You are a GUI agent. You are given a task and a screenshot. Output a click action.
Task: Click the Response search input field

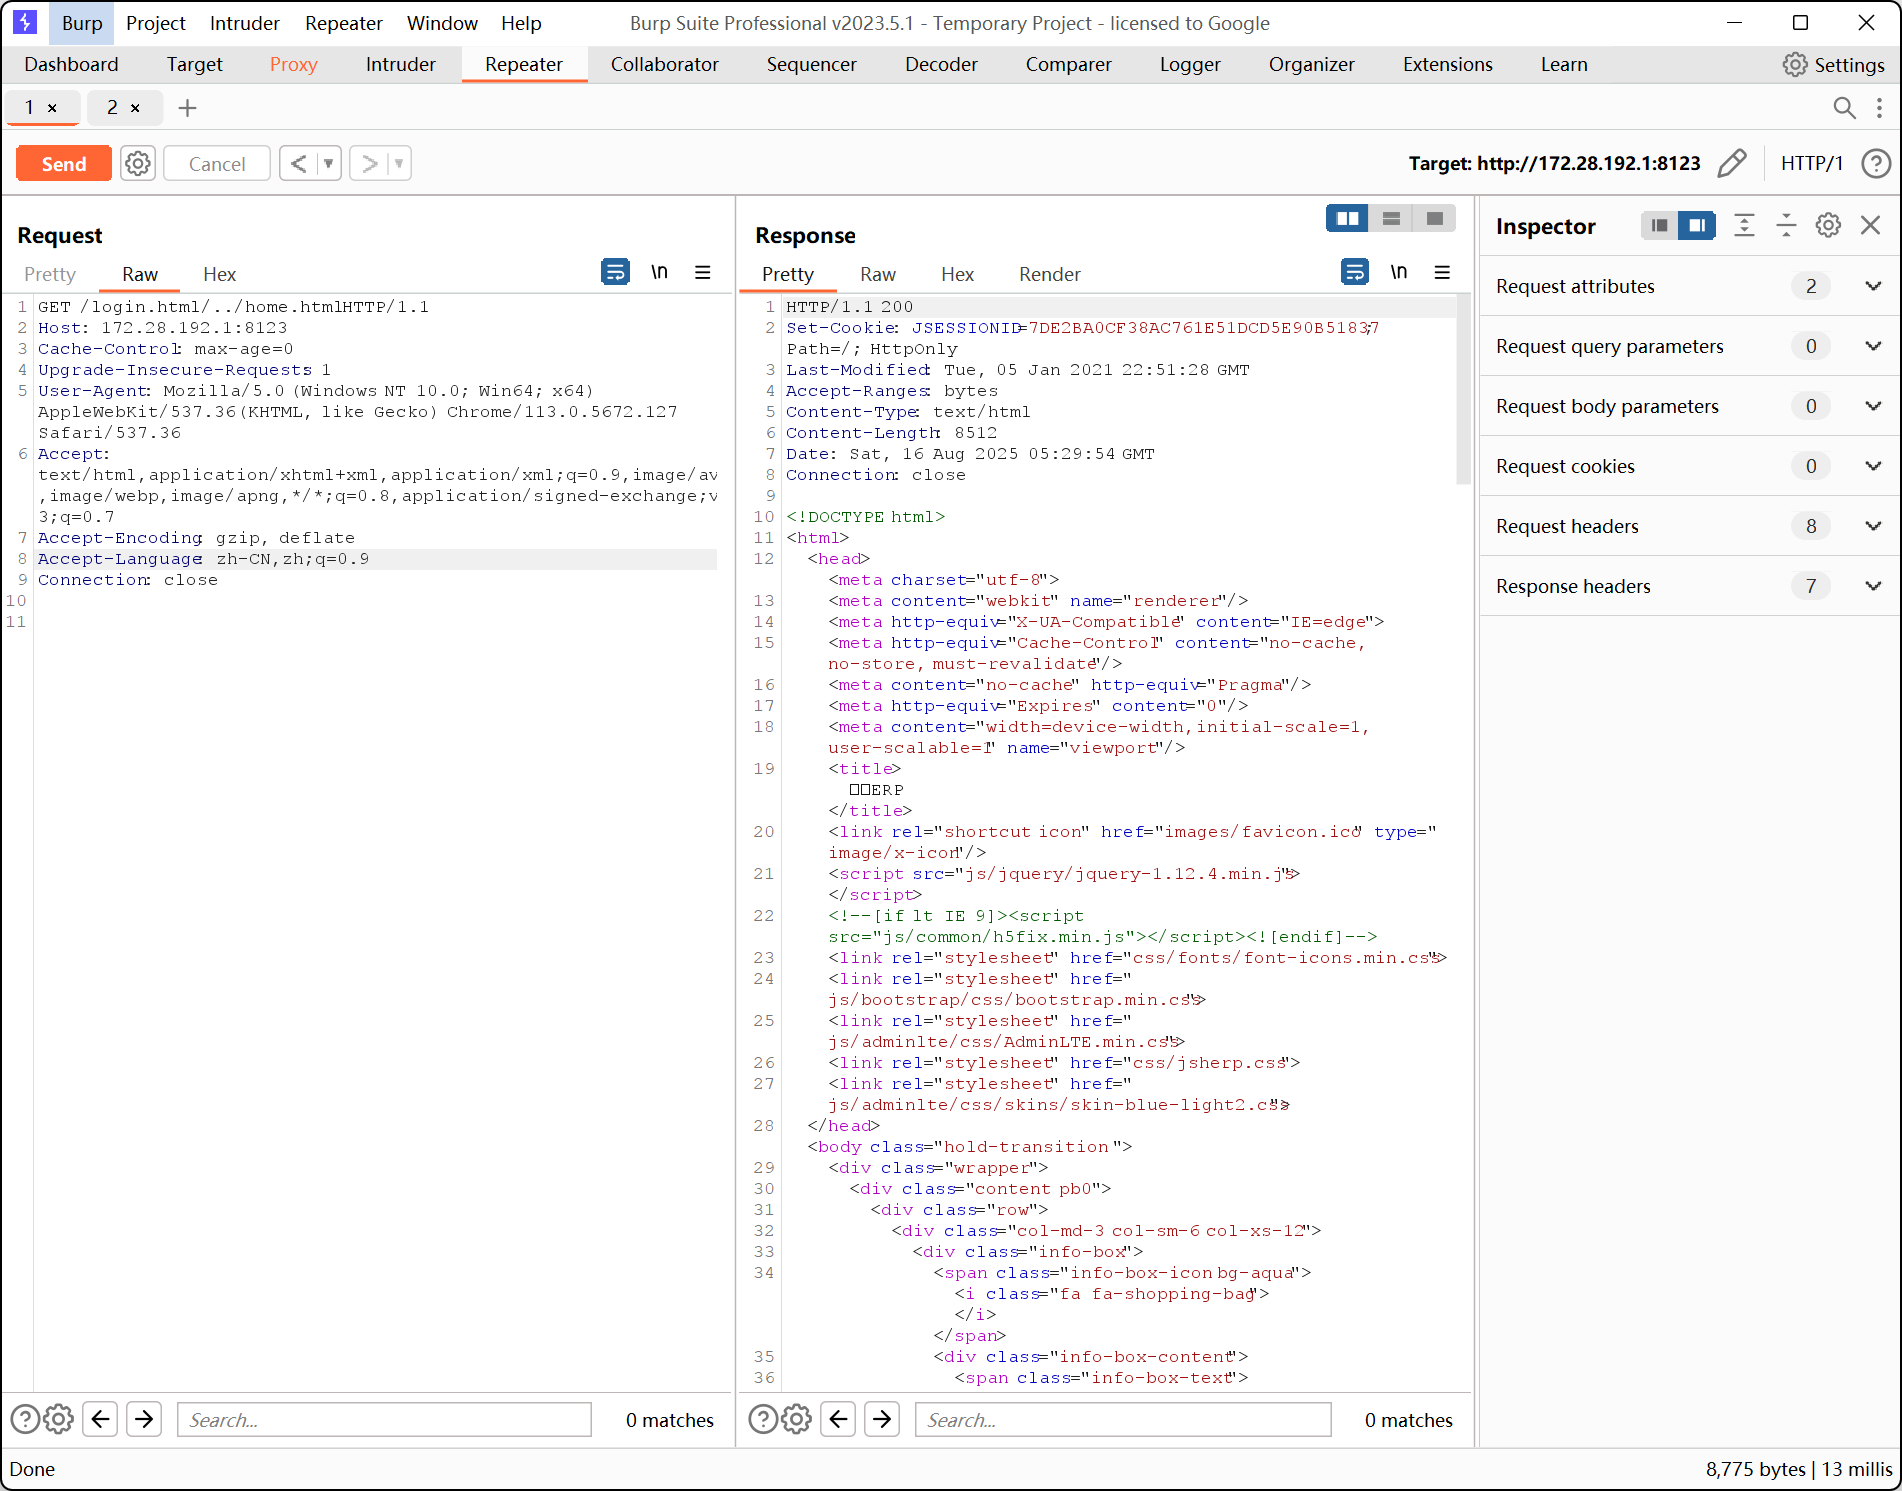(1122, 1420)
